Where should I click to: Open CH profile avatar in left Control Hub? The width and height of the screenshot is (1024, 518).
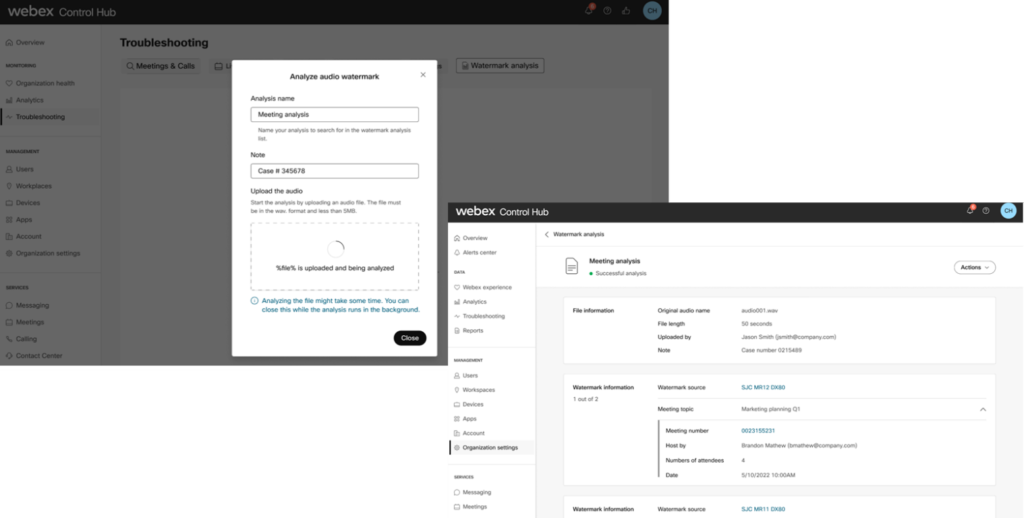point(652,10)
